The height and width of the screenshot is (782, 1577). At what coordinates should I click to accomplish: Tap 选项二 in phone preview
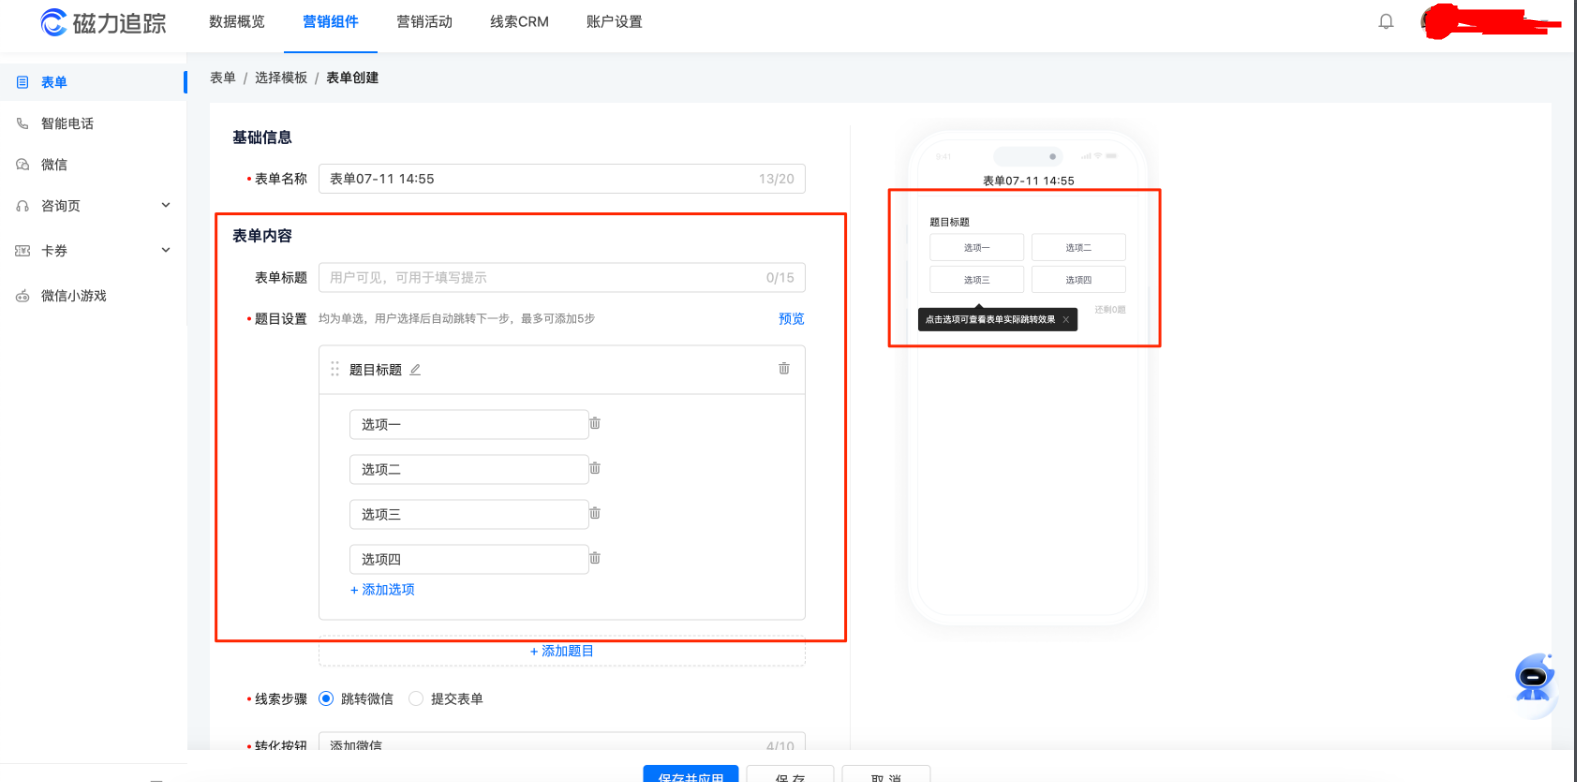click(x=1078, y=247)
